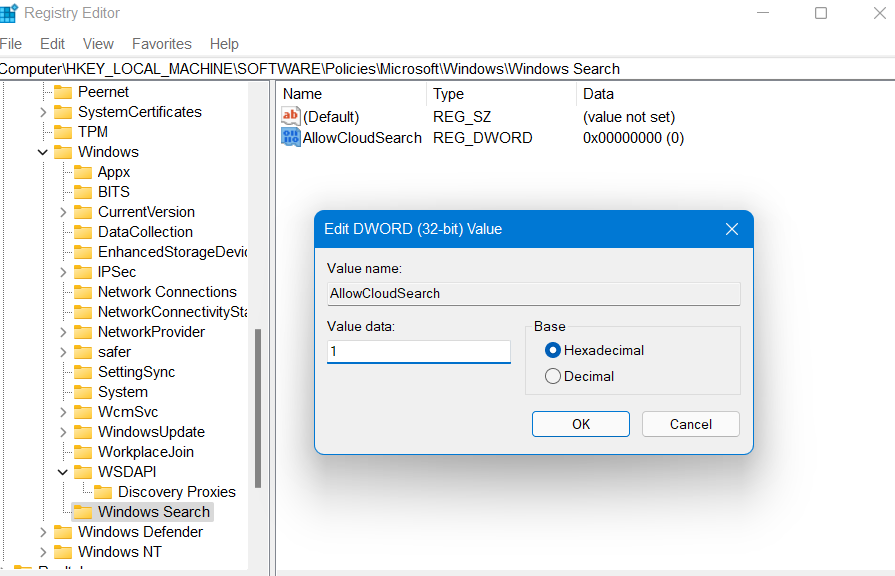
Task: Click the Value data input field
Action: pos(418,352)
